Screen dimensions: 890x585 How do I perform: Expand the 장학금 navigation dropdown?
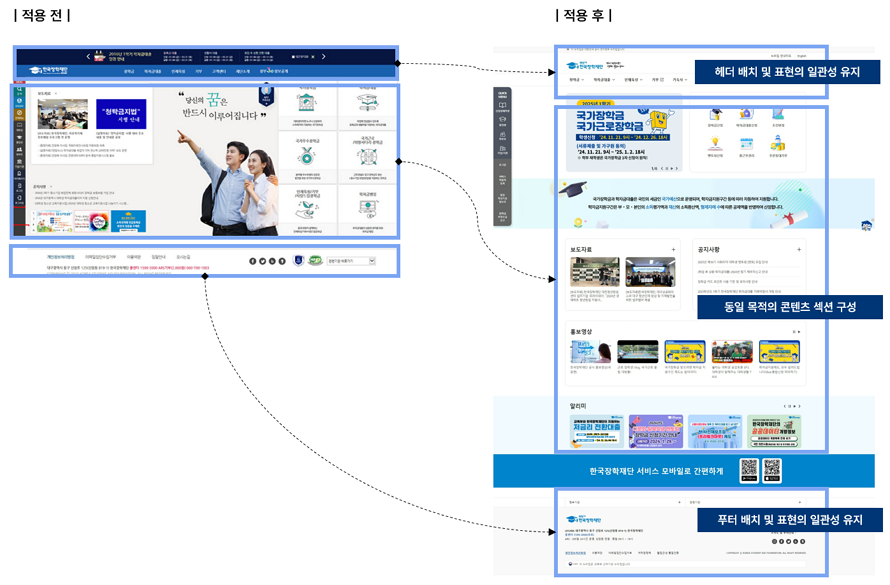point(573,79)
